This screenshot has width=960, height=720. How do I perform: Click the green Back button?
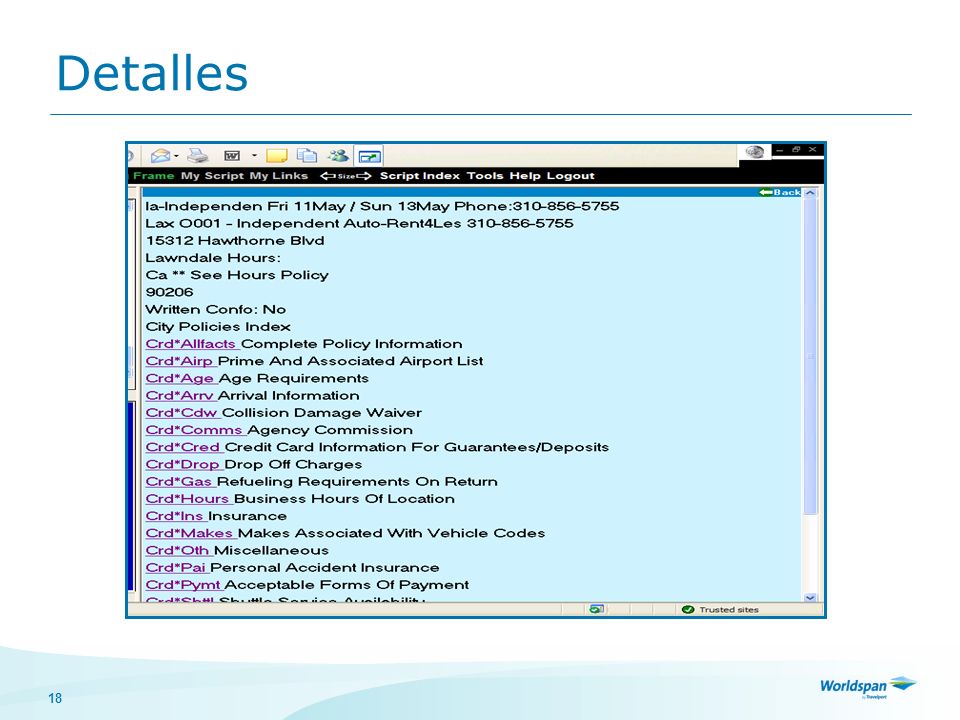click(x=779, y=192)
